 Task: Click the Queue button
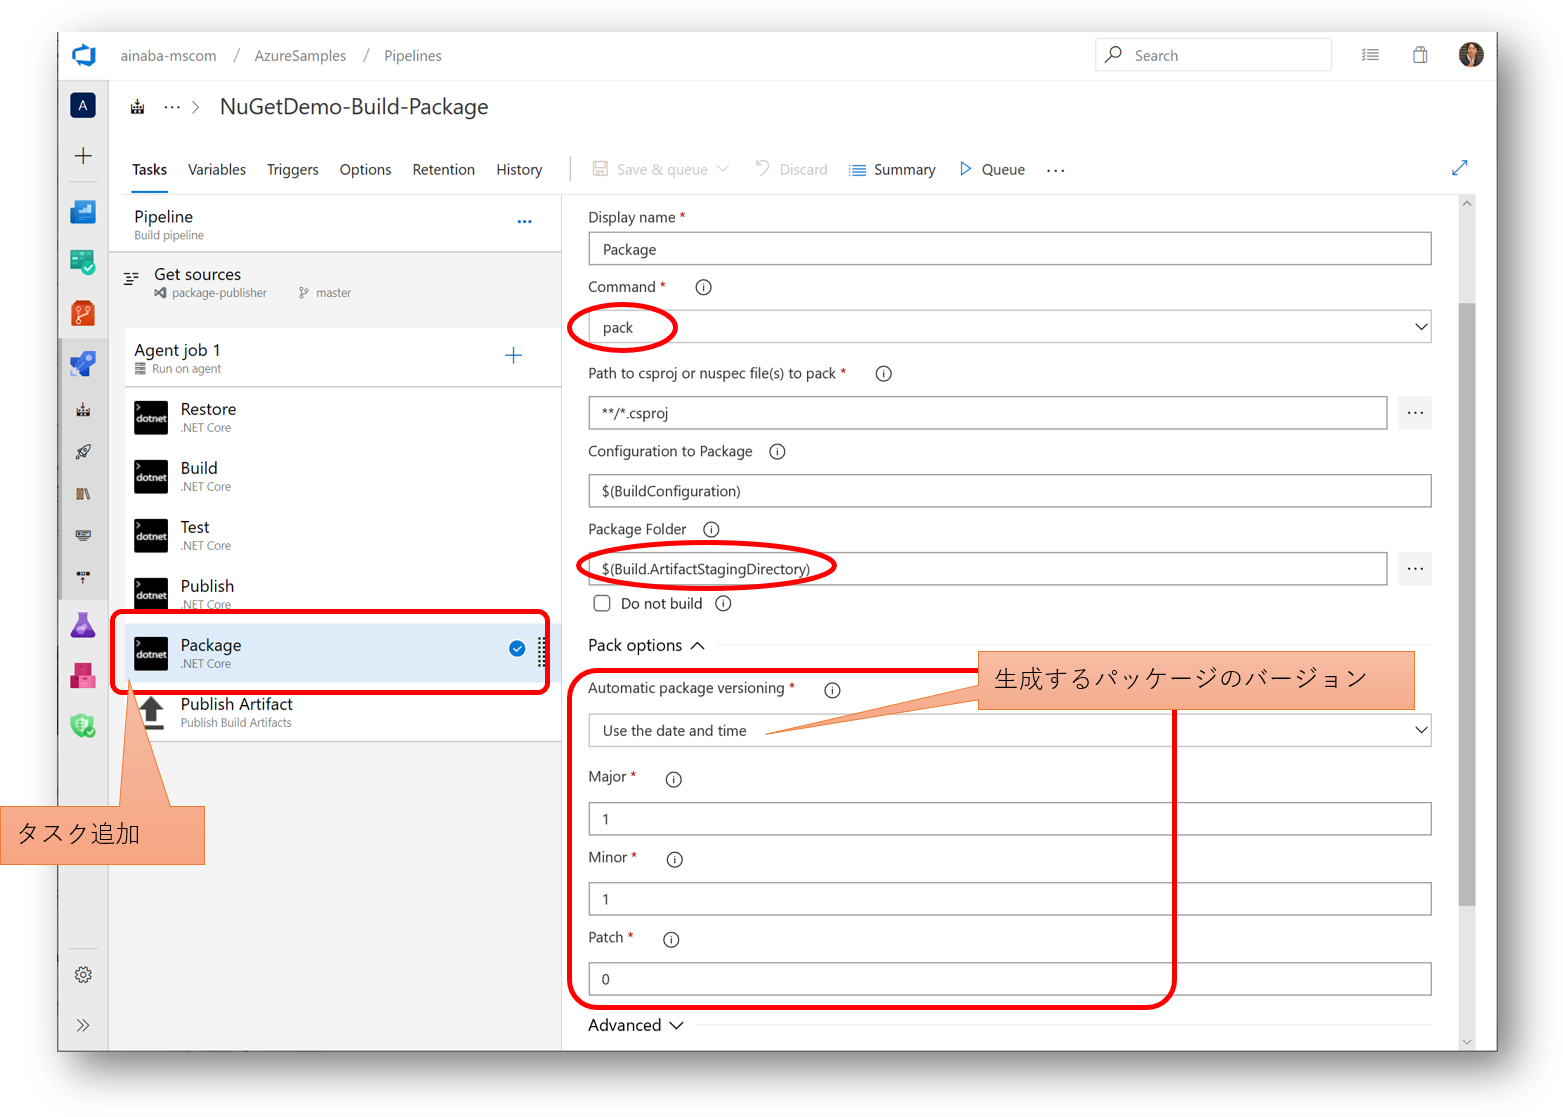point(992,169)
